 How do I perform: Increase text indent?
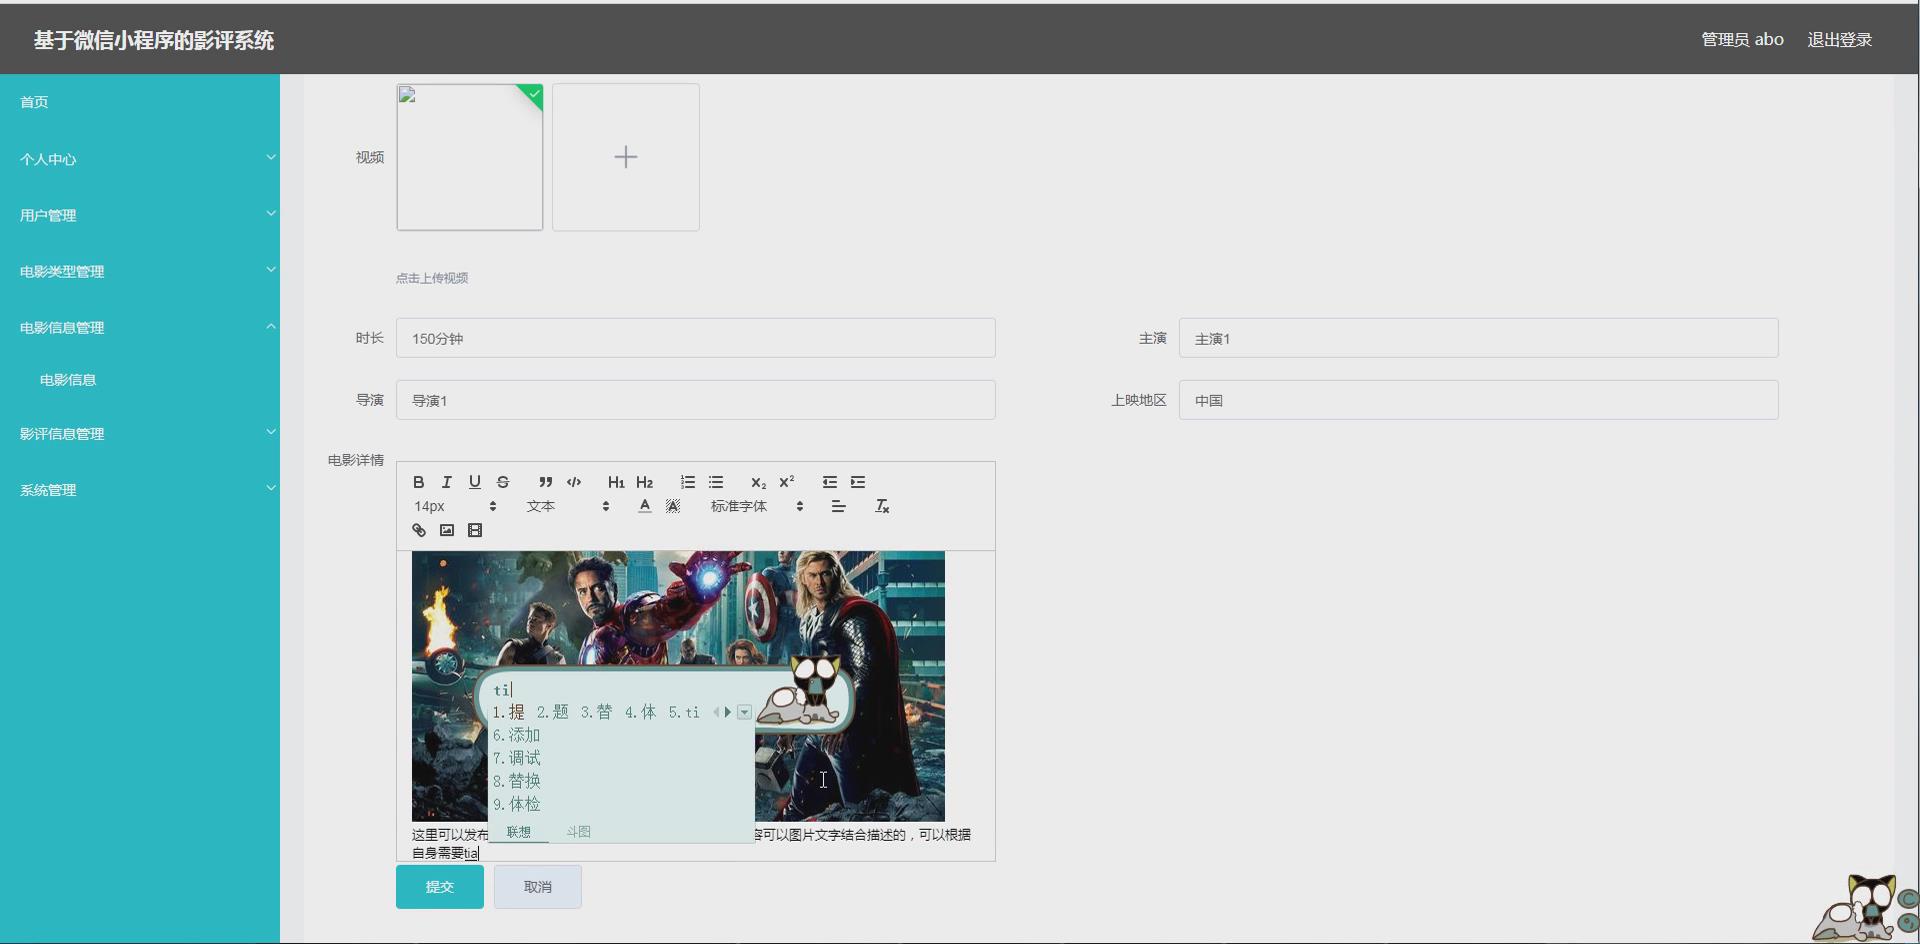point(858,482)
